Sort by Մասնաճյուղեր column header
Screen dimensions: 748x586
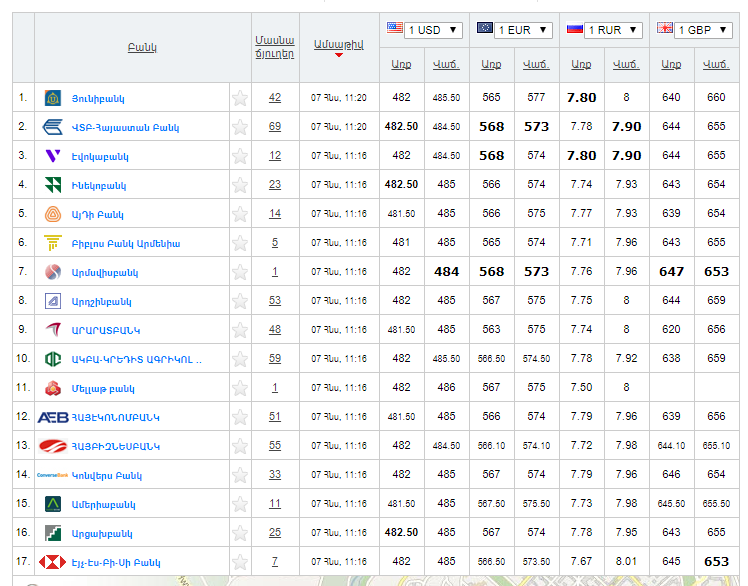pyautogui.click(x=275, y=47)
